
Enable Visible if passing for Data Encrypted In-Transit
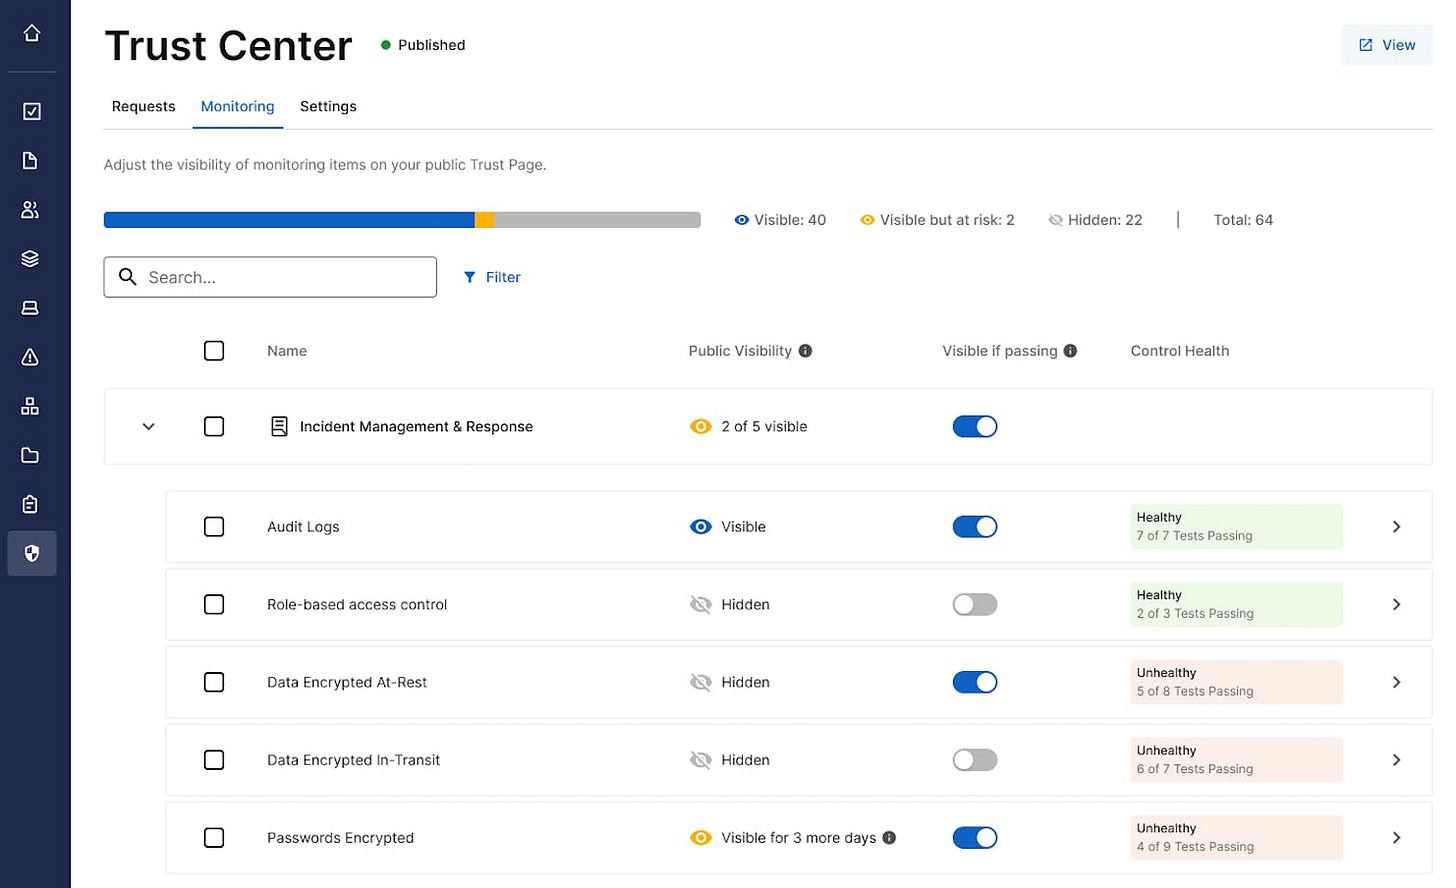pos(975,760)
